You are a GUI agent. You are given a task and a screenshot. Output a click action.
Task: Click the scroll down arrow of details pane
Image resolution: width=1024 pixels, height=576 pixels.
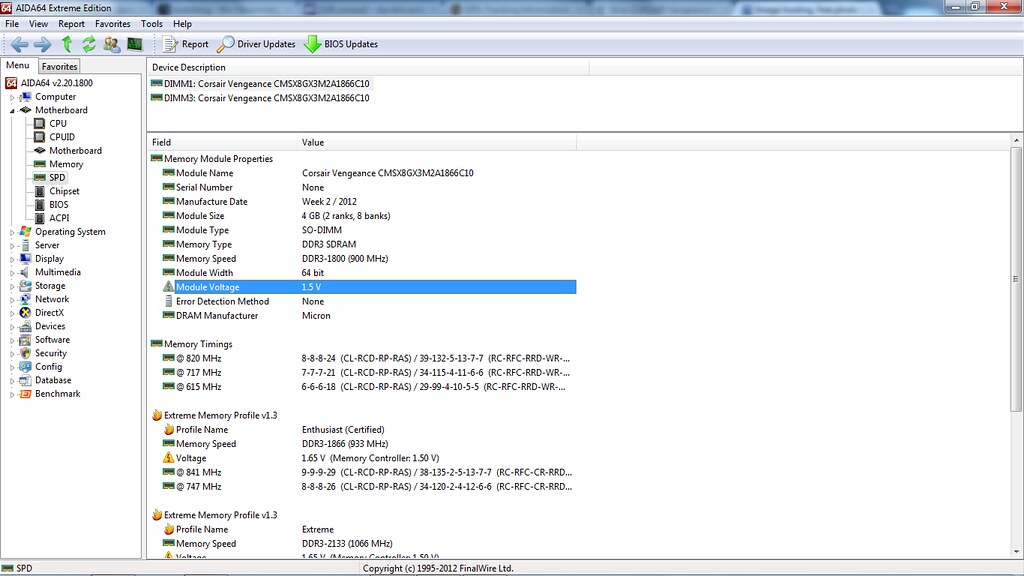point(1016,552)
